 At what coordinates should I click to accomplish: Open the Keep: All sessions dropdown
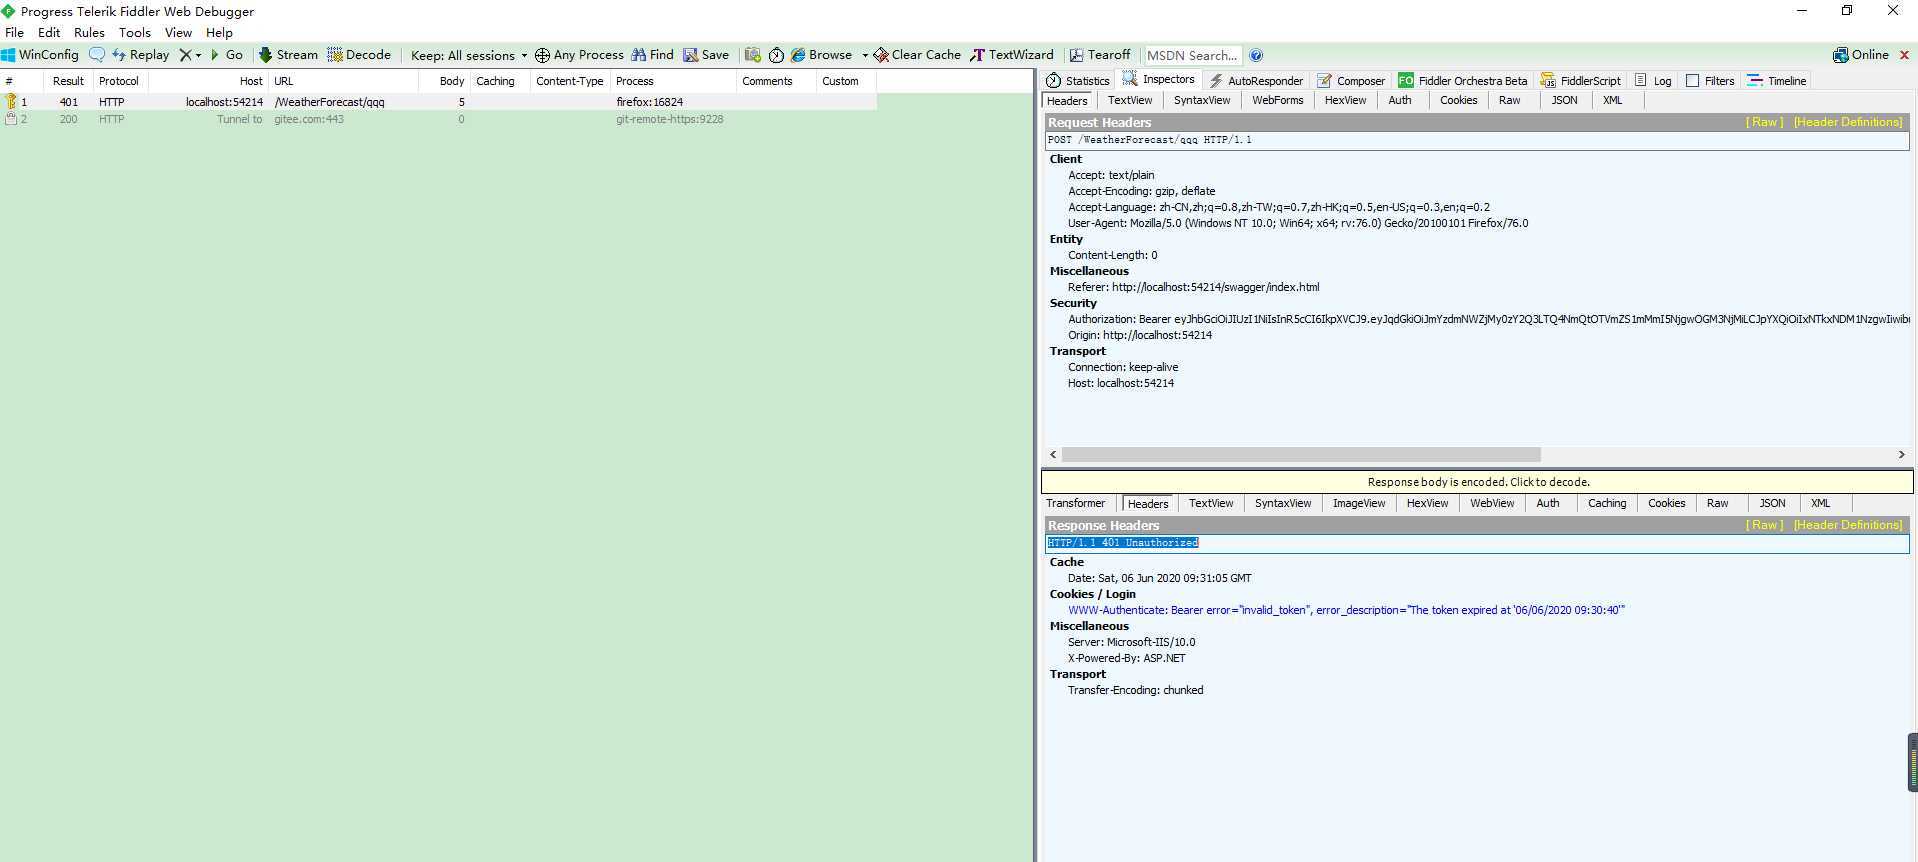click(468, 55)
